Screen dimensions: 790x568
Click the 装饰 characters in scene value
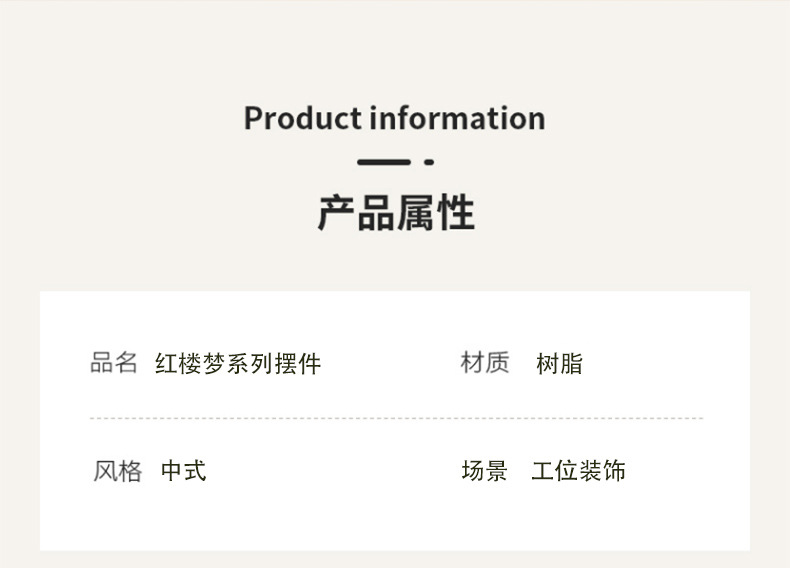[x=602, y=471]
